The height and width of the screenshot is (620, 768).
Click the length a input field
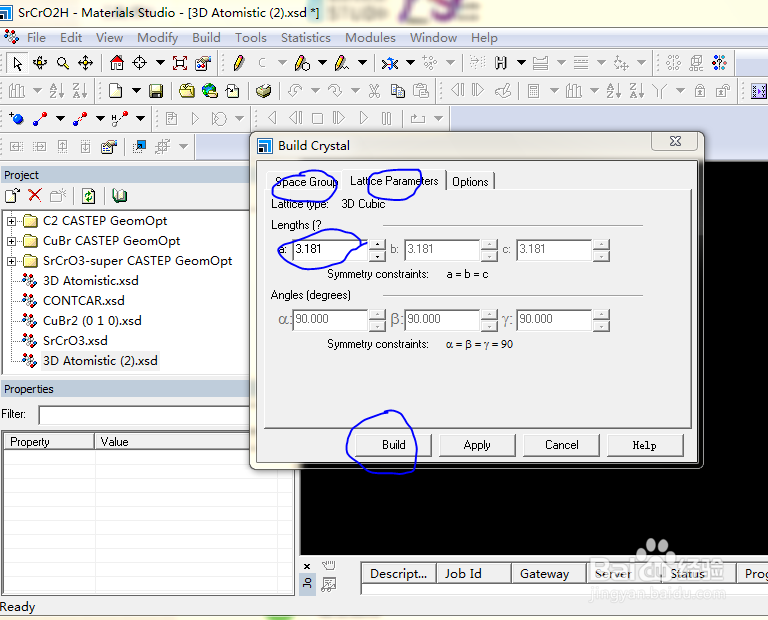(x=330, y=249)
